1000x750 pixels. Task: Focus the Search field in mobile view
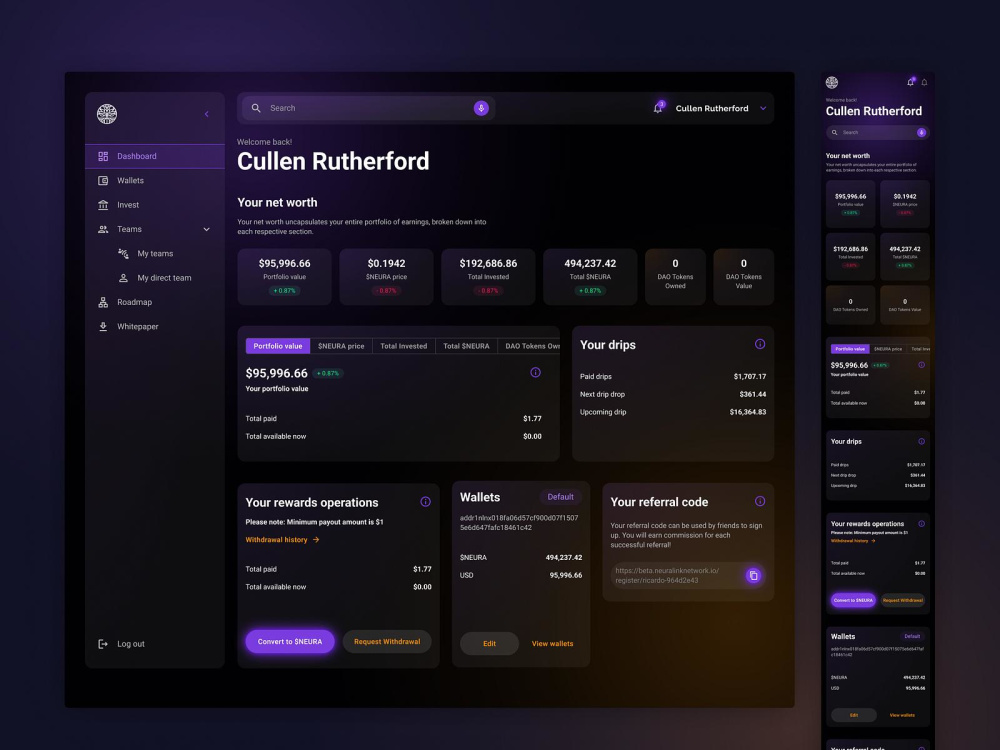point(878,133)
